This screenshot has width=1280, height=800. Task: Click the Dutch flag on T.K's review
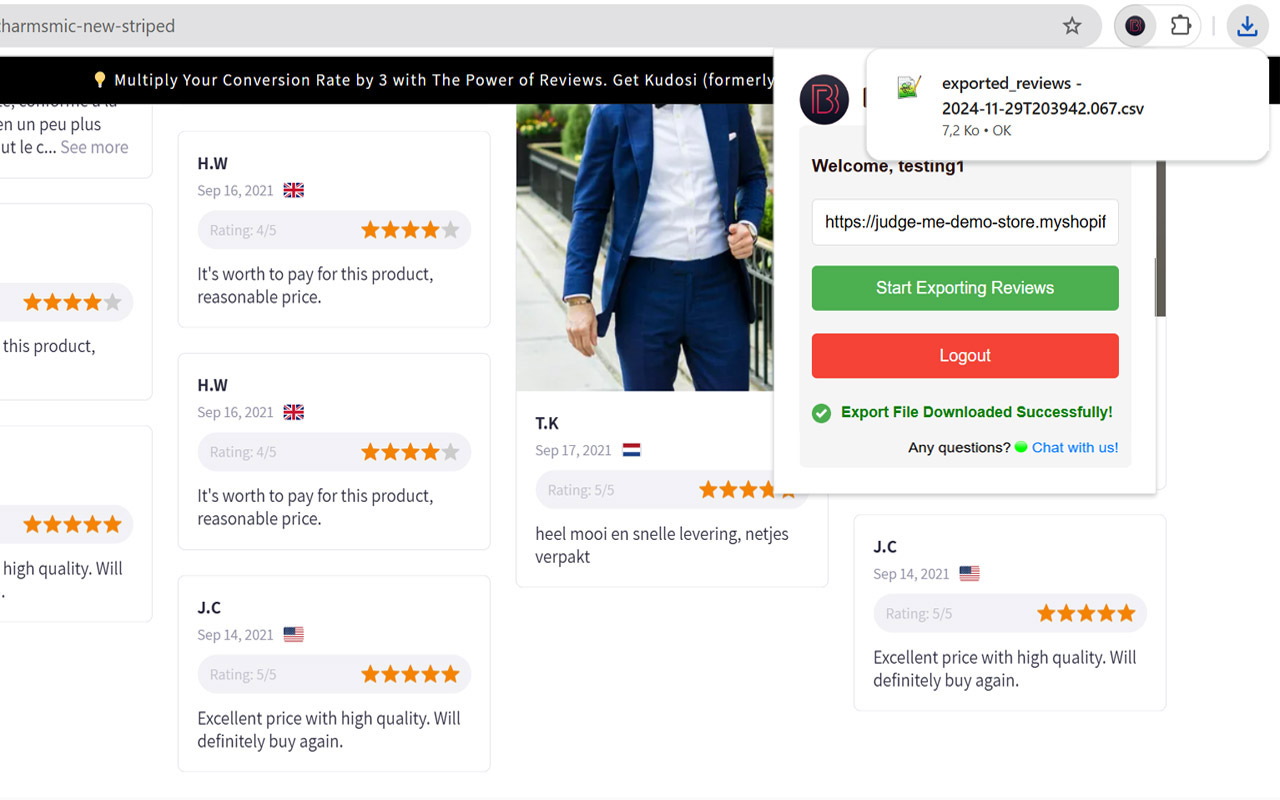point(631,450)
